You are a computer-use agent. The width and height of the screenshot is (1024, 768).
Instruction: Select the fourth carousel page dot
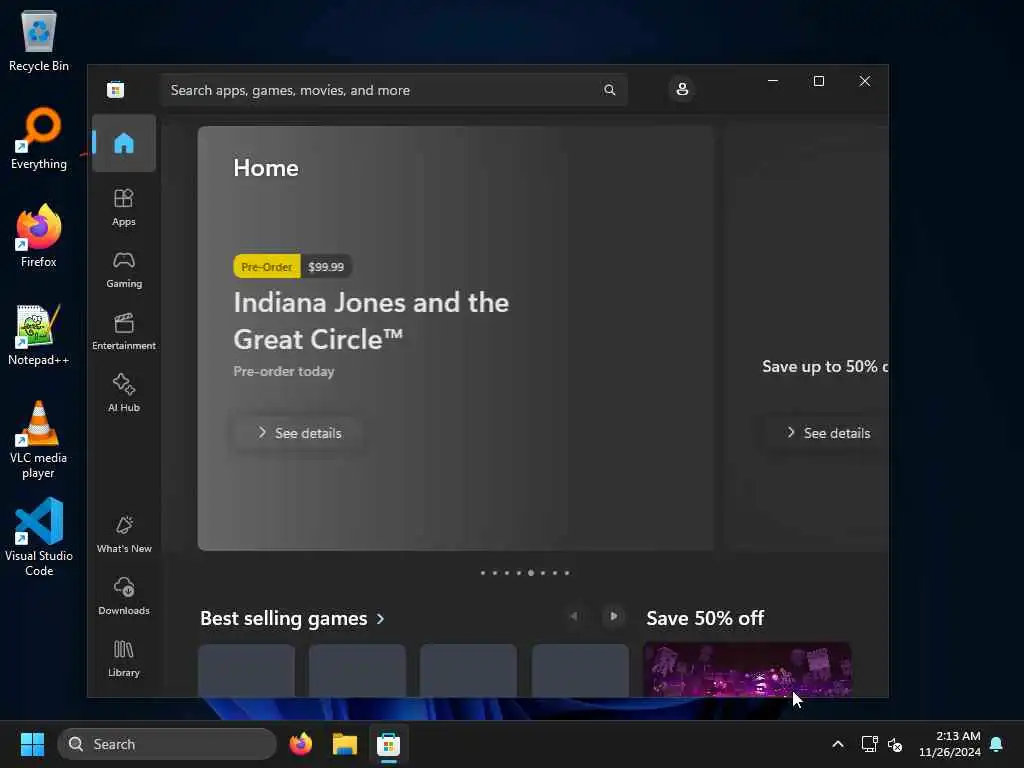519,573
